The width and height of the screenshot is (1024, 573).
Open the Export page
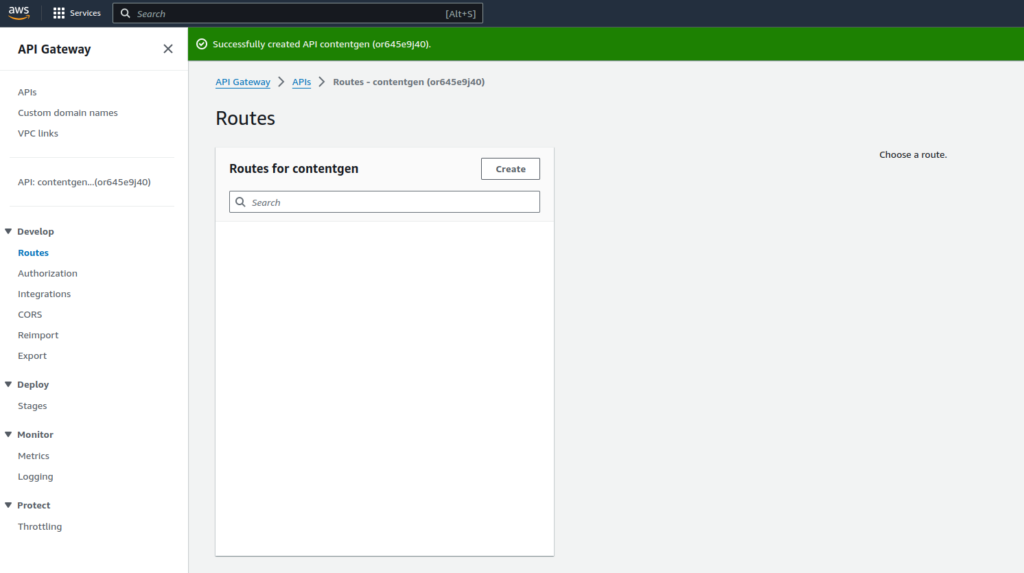32,355
